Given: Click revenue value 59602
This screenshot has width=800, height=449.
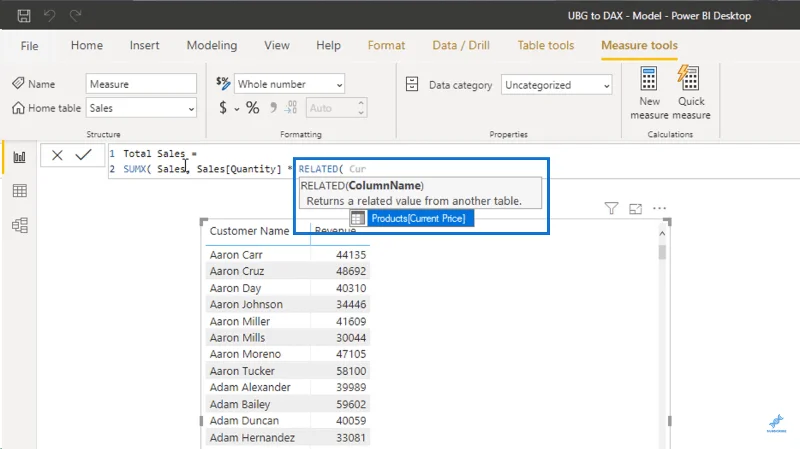Looking at the screenshot, I should pyautogui.click(x=351, y=404).
